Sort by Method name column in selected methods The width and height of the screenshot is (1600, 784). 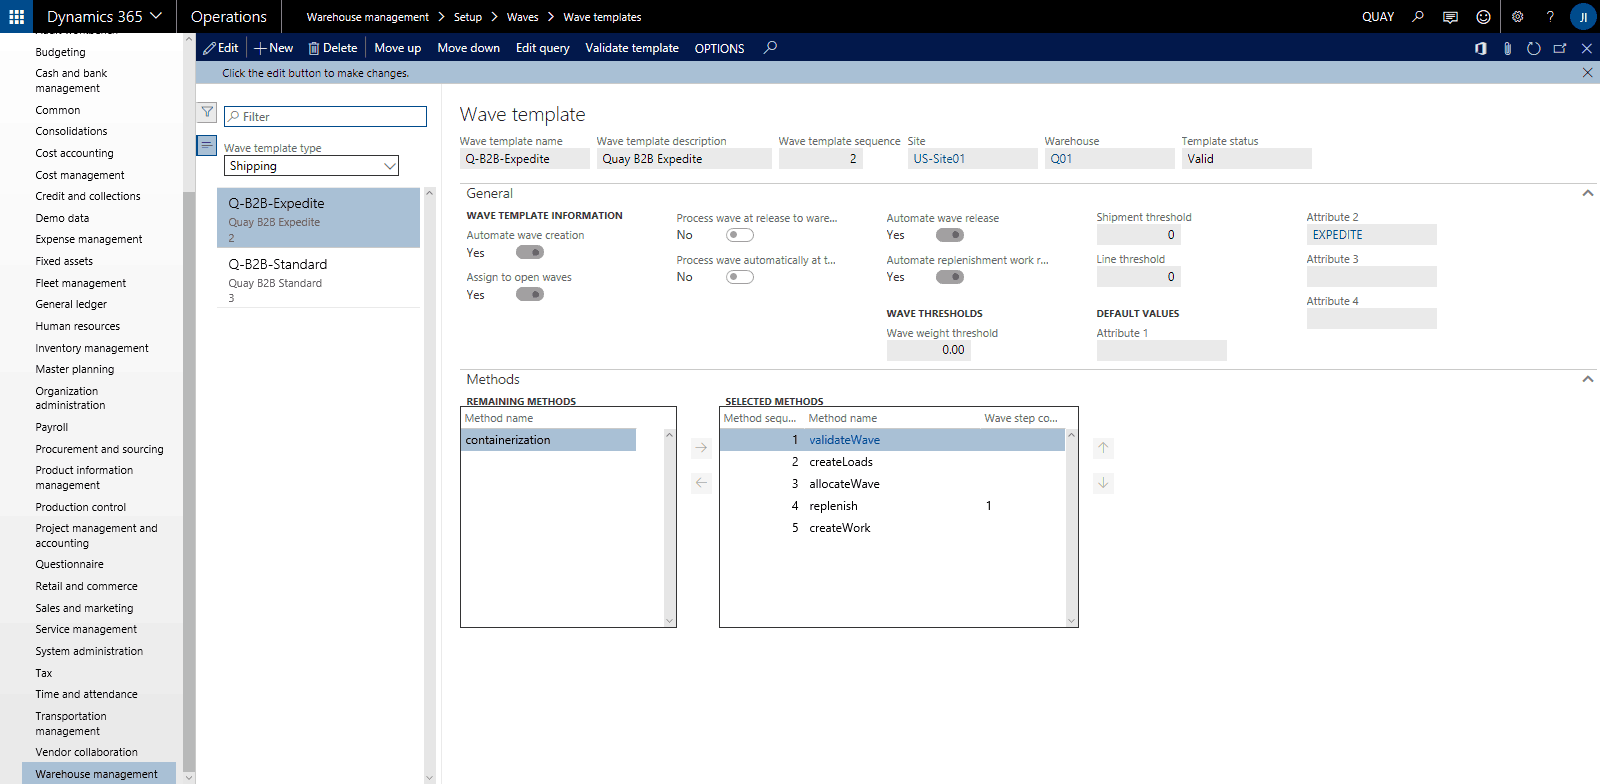843,418
